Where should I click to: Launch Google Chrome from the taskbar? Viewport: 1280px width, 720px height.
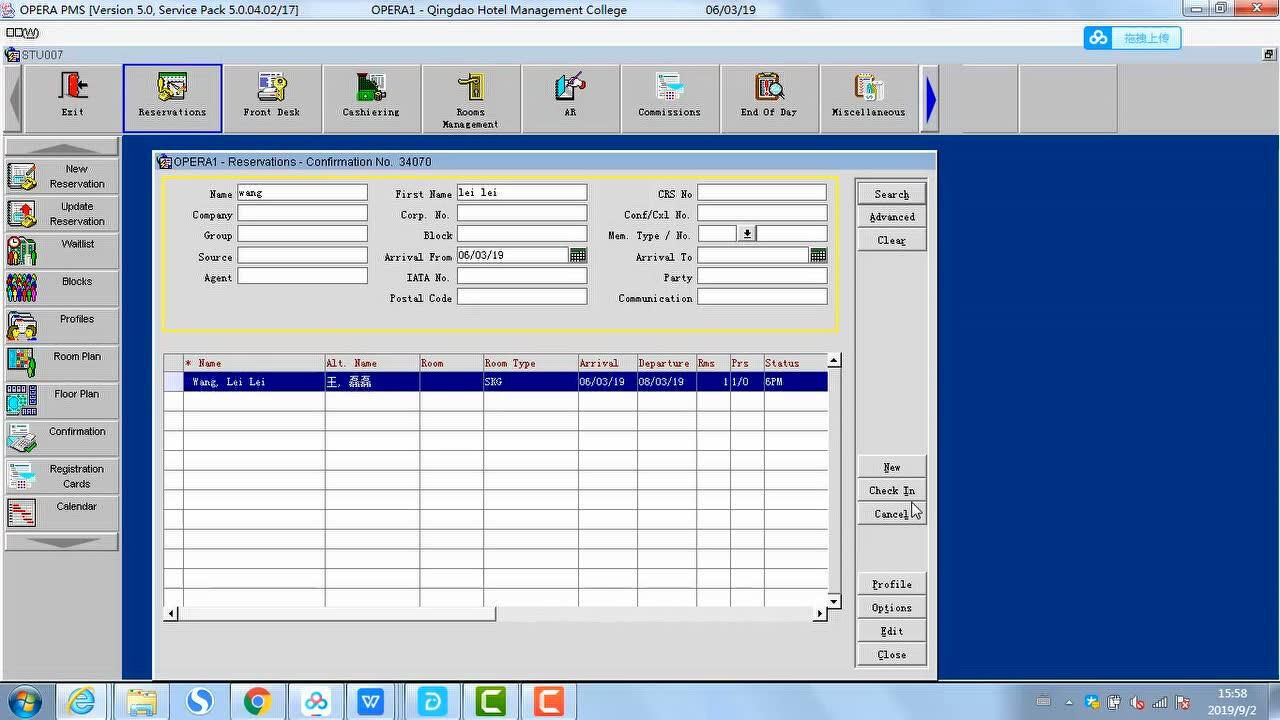(257, 702)
